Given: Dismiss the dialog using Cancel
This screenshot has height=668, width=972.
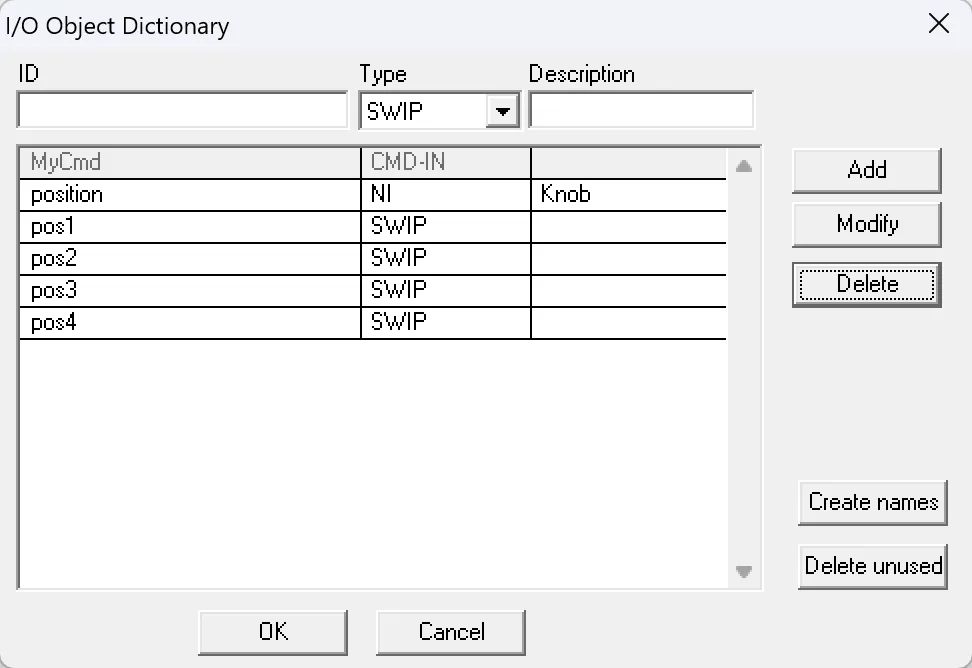Looking at the screenshot, I should coord(450,632).
